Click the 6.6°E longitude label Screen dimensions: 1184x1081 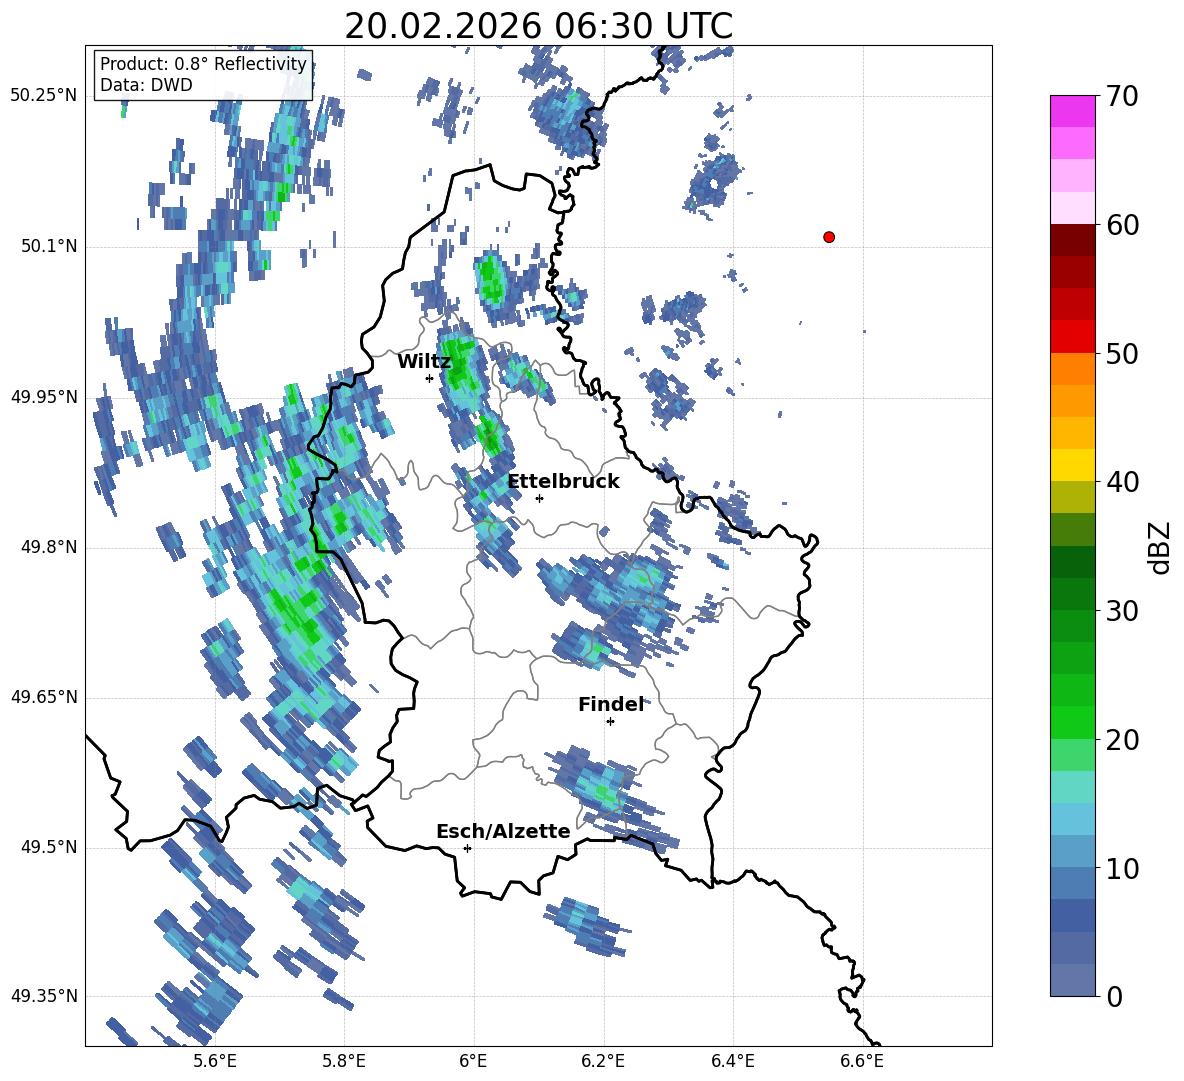point(862,1061)
